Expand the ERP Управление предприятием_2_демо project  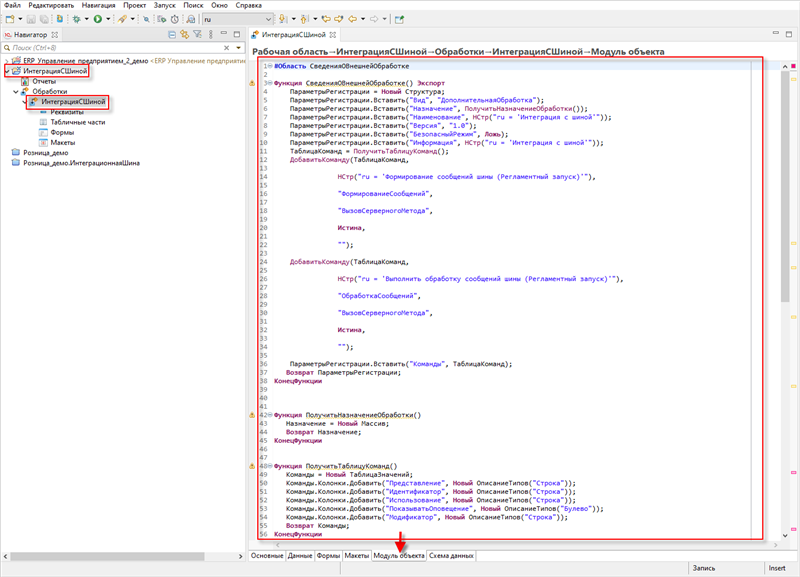[6, 60]
